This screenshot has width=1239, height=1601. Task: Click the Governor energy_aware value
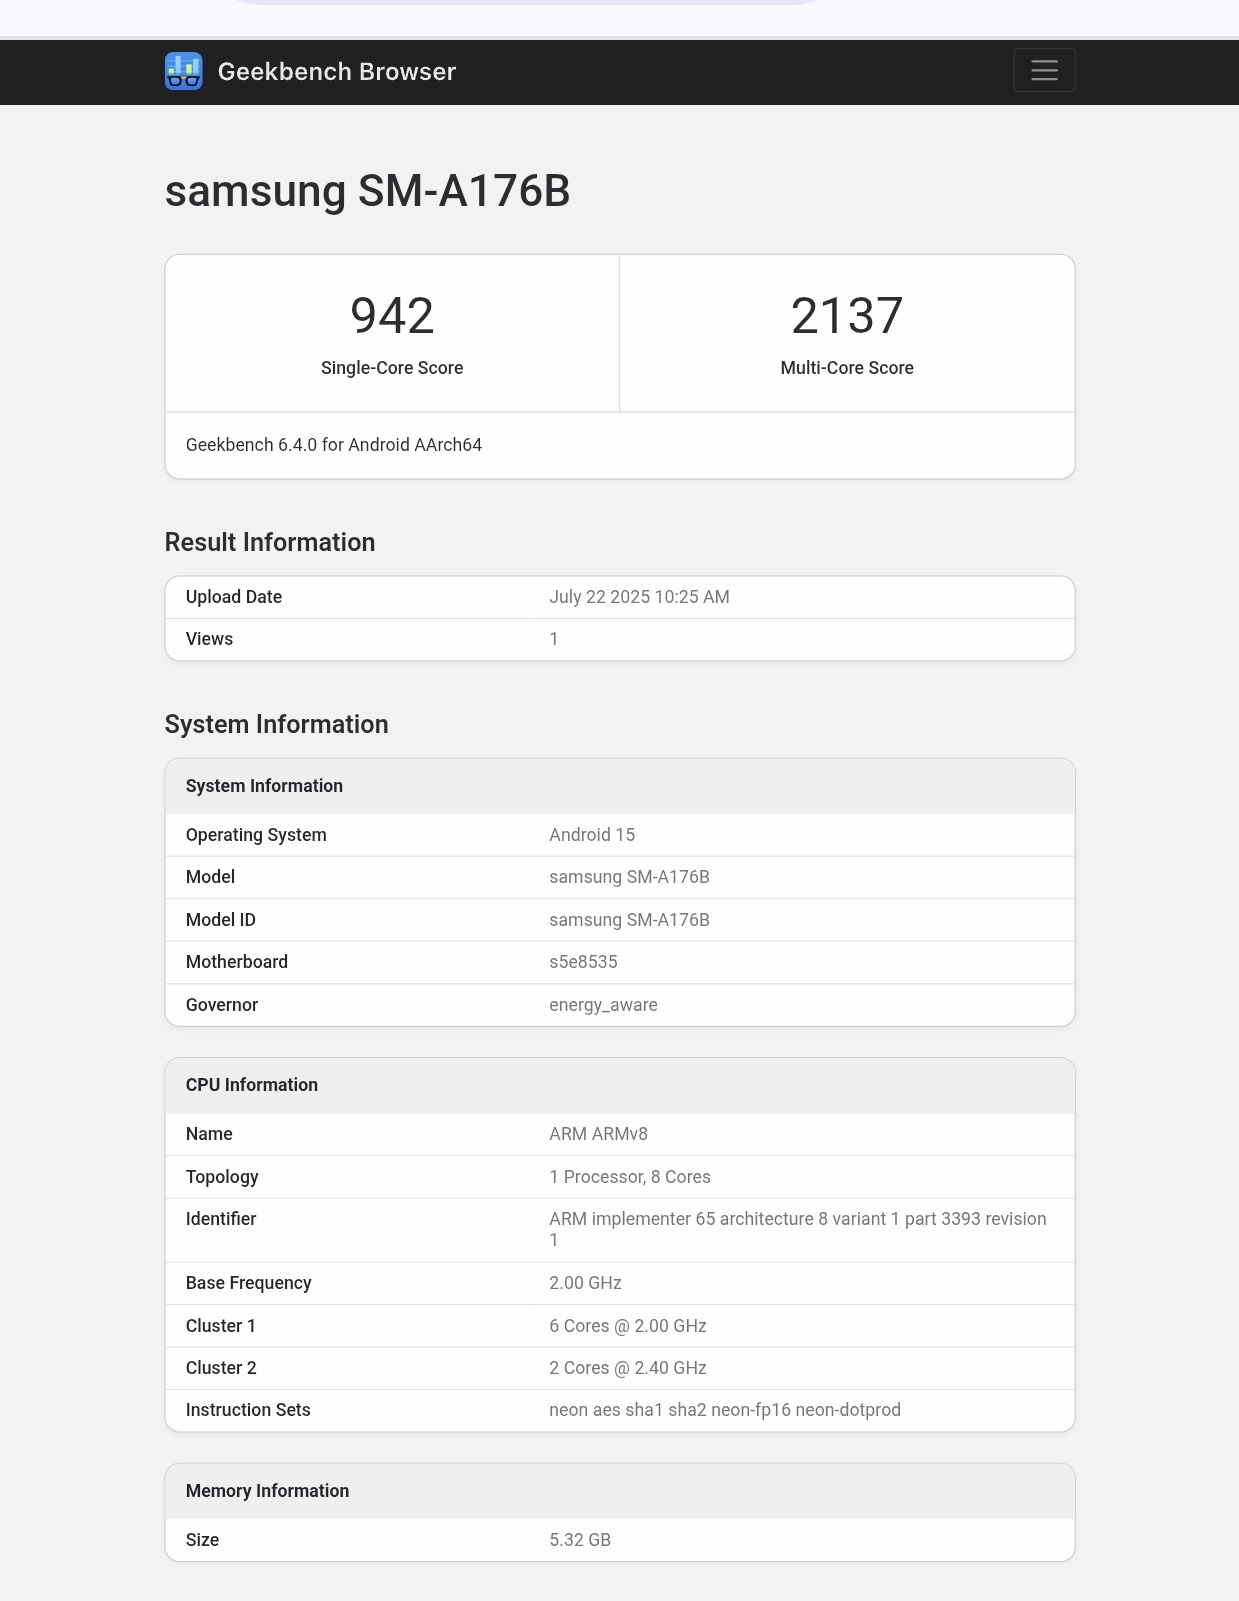(x=602, y=1005)
